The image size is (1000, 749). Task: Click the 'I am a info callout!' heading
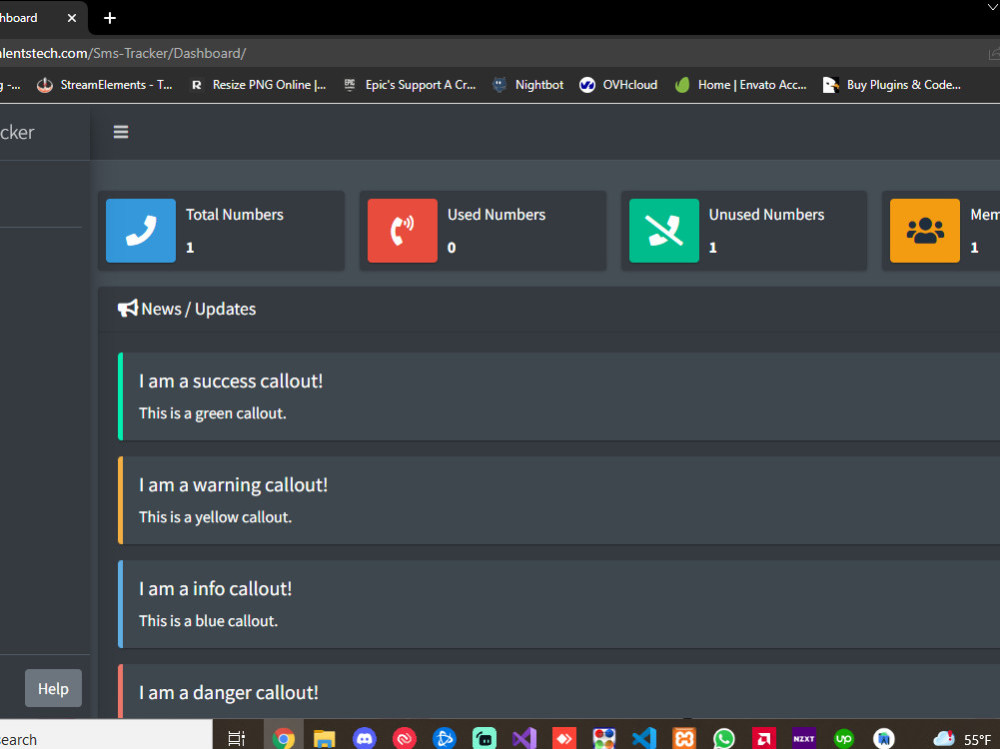[216, 588]
